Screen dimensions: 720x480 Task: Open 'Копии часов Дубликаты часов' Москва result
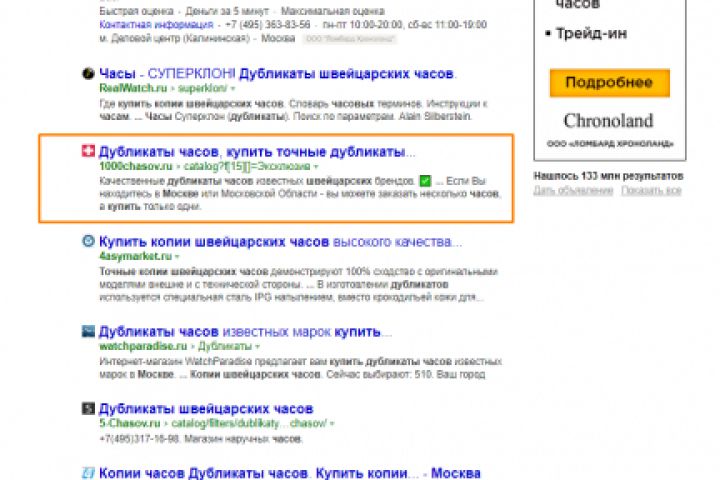click(290, 473)
